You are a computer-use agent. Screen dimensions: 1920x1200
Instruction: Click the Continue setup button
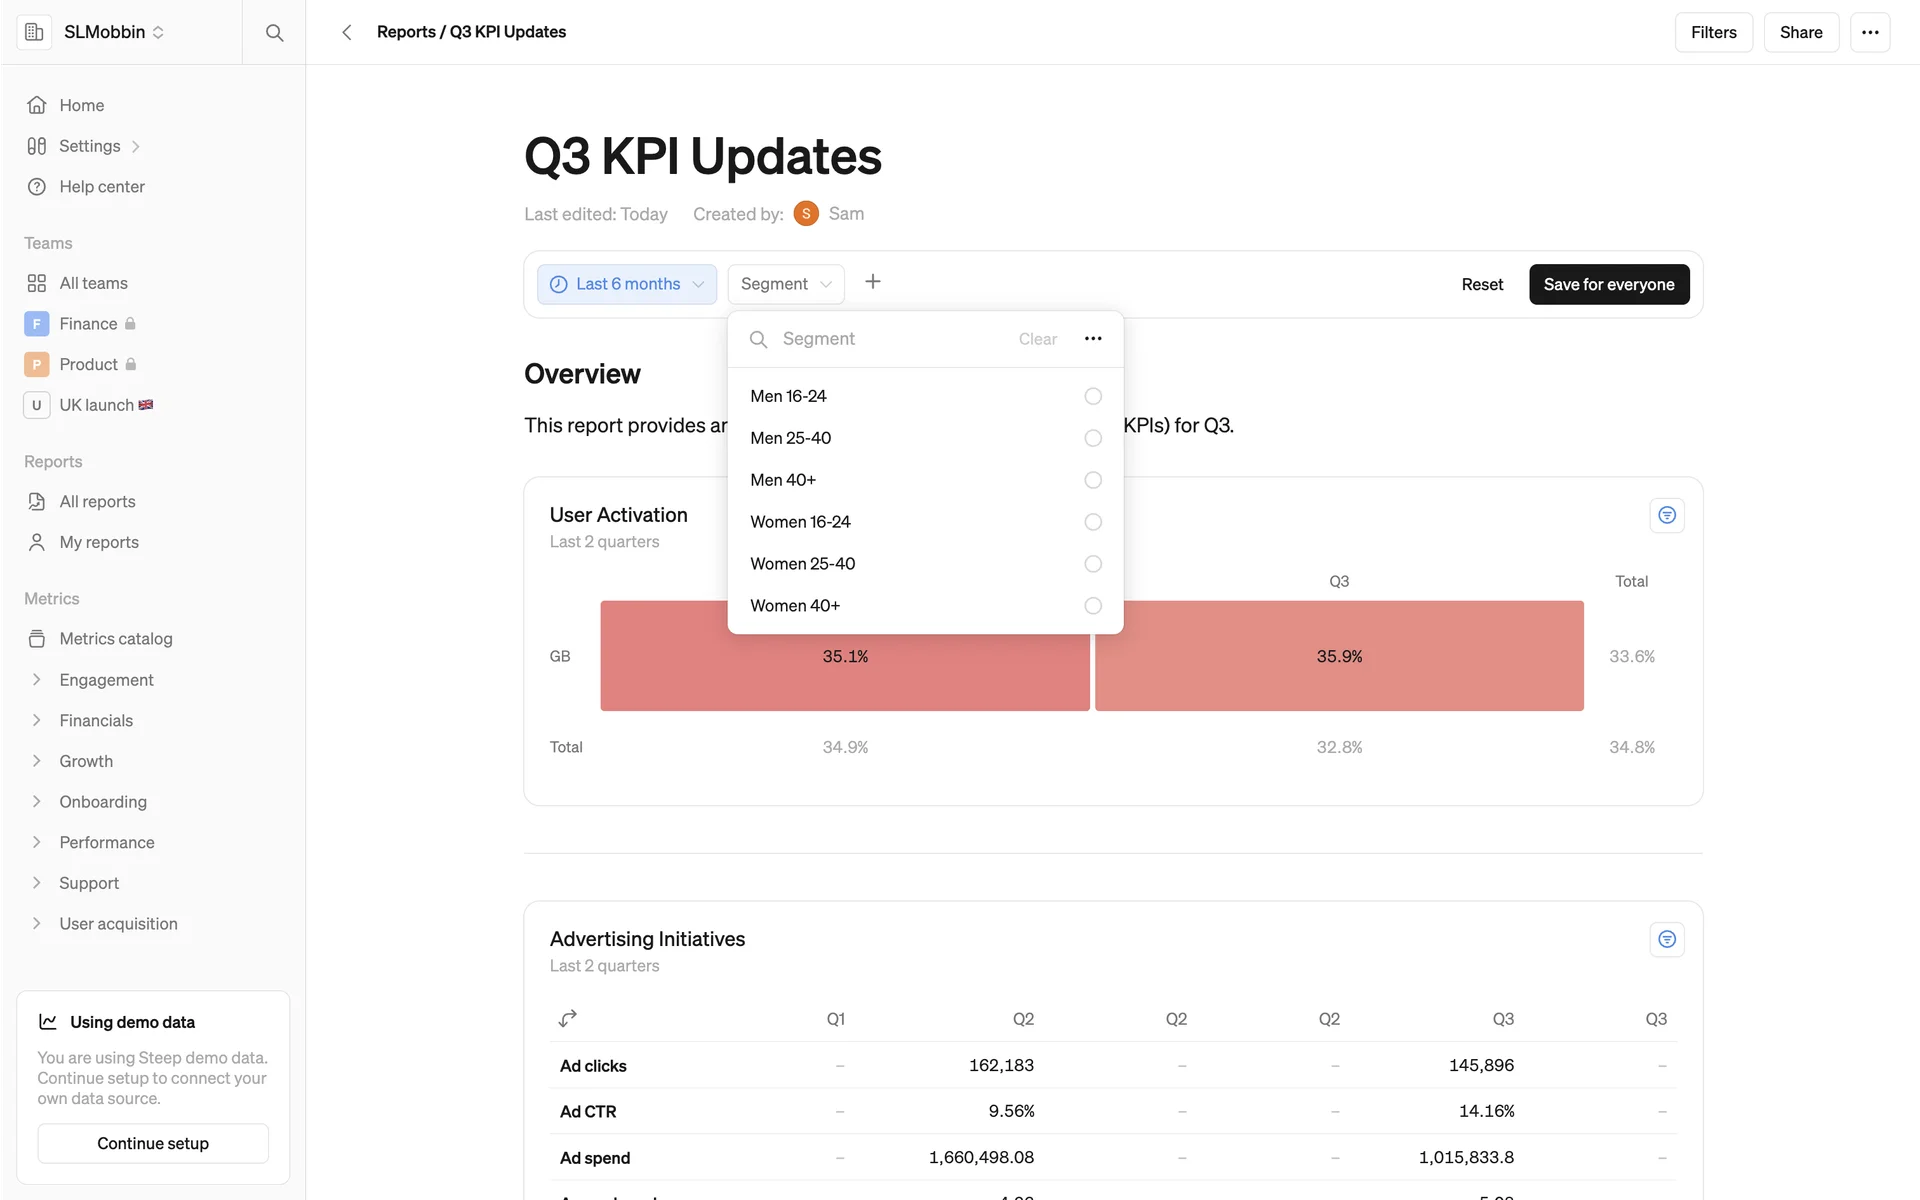[x=153, y=1143]
